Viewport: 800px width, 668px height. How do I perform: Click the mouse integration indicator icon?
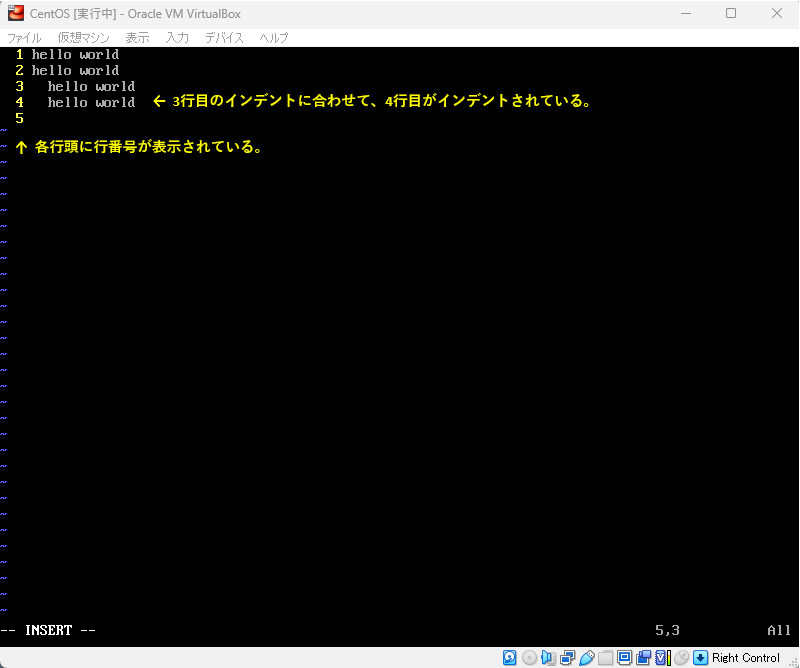pyautogui.click(x=681, y=657)
